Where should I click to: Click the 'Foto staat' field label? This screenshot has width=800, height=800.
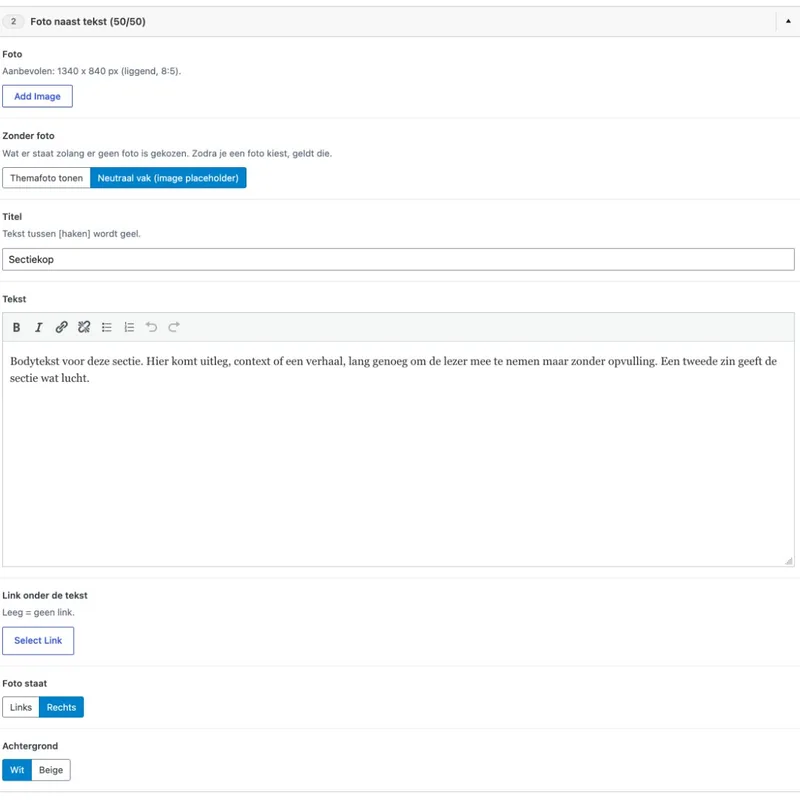point(24,683)
